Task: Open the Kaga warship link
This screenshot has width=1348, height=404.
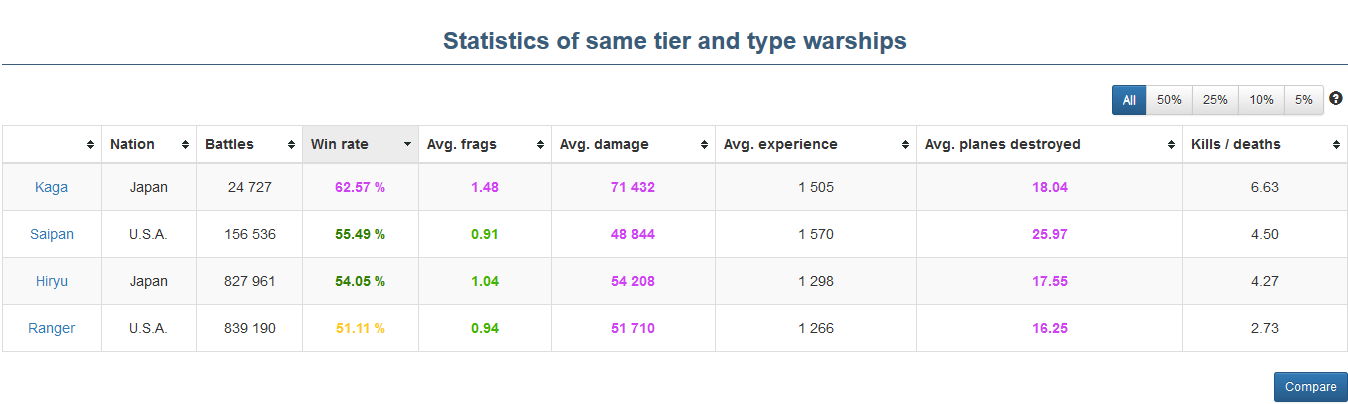Action: coord(51,187)
